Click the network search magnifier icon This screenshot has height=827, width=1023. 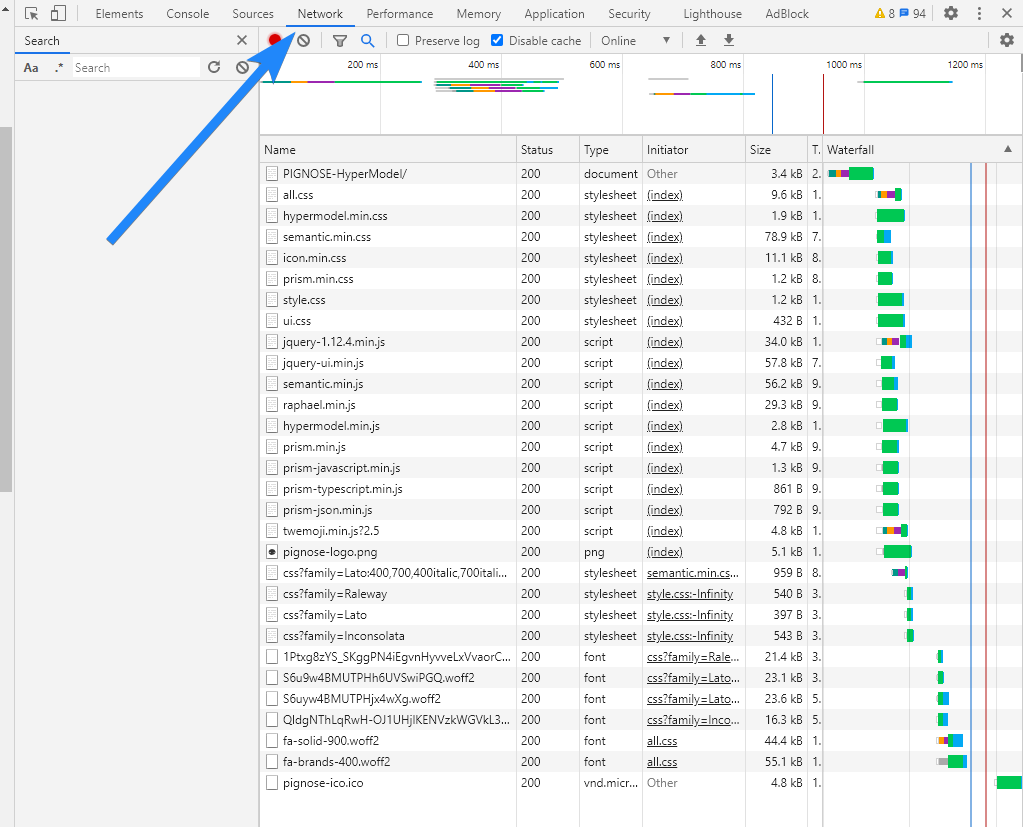coord(367,41)
